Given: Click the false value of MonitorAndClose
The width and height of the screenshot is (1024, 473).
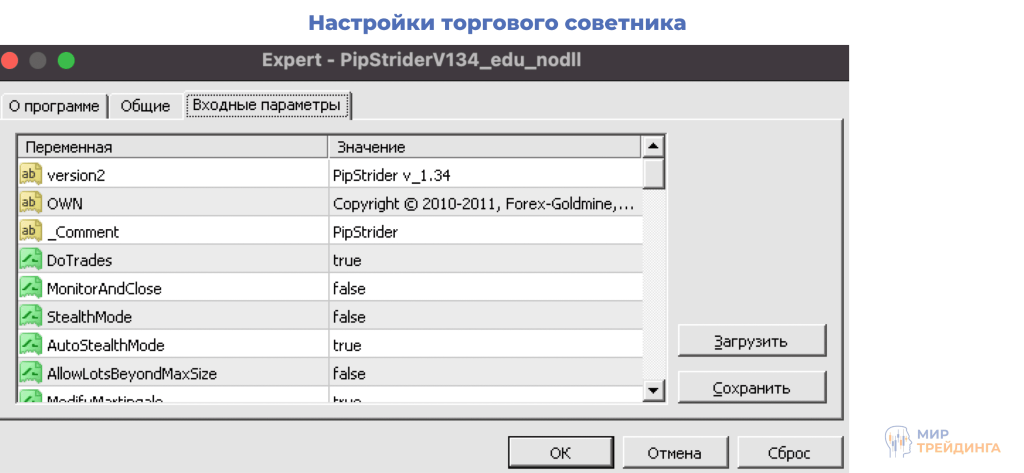Looking at the screenshot, I should (x=485, y=288).
